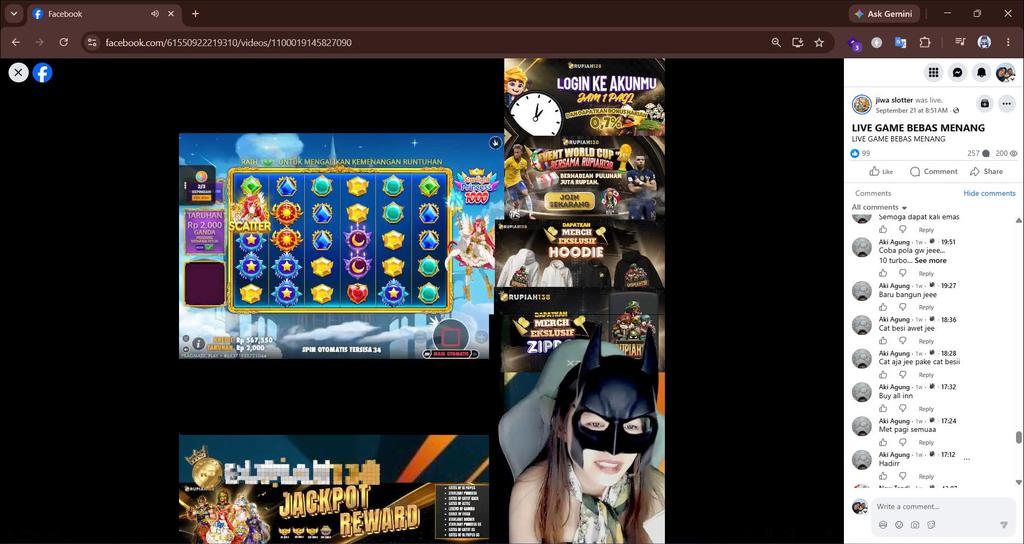Open the media controls music icon
1024x544 pixels.
tap(960, 42)
